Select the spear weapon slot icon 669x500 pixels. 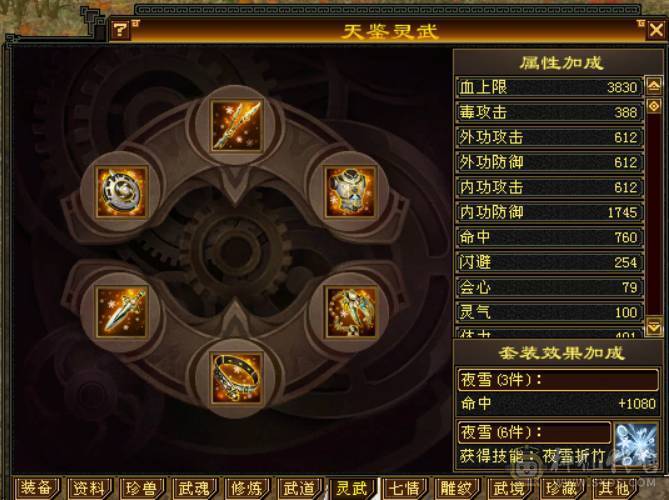[236, 126]
